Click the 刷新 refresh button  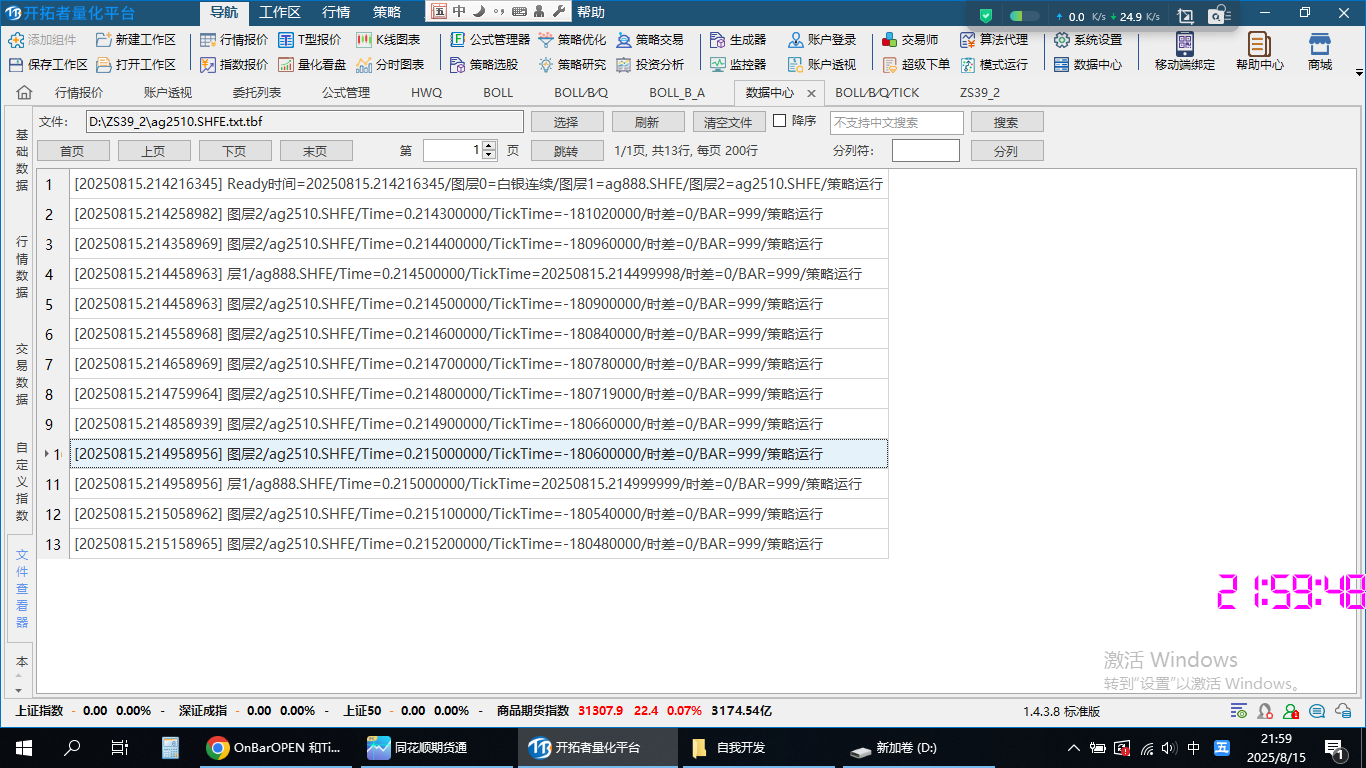click(647, 122)
